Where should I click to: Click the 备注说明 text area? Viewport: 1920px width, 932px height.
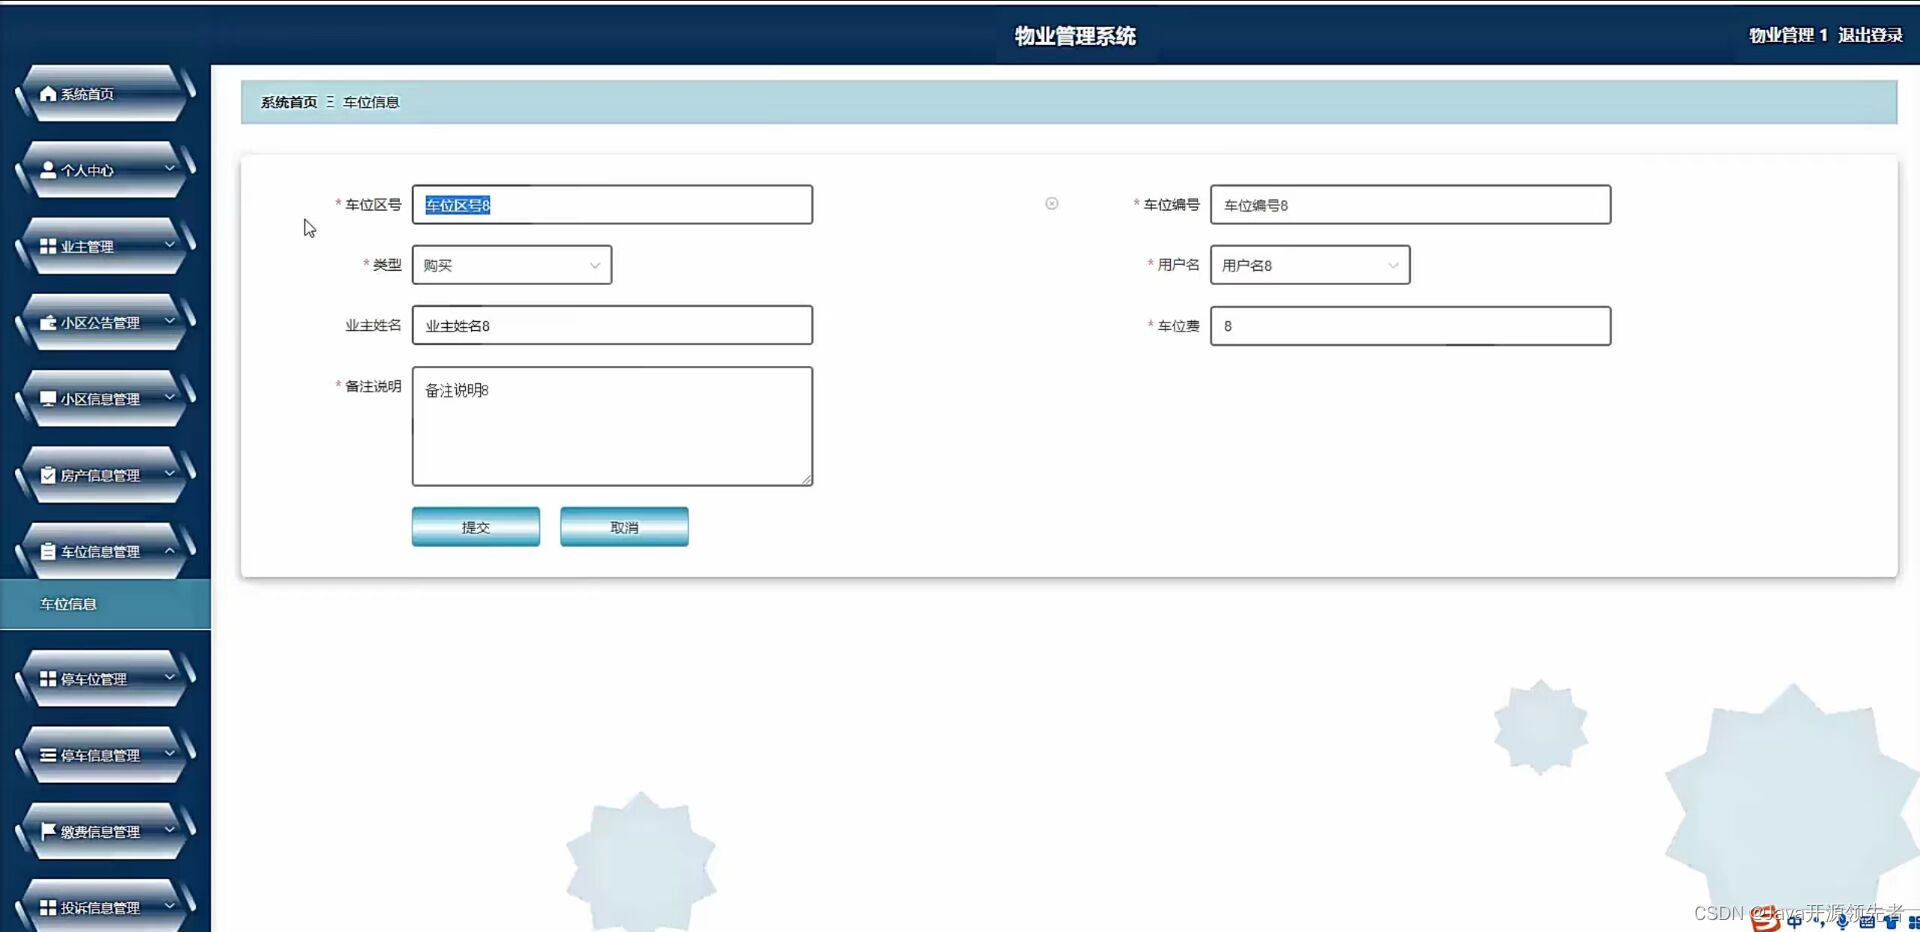tap(612, 426)
